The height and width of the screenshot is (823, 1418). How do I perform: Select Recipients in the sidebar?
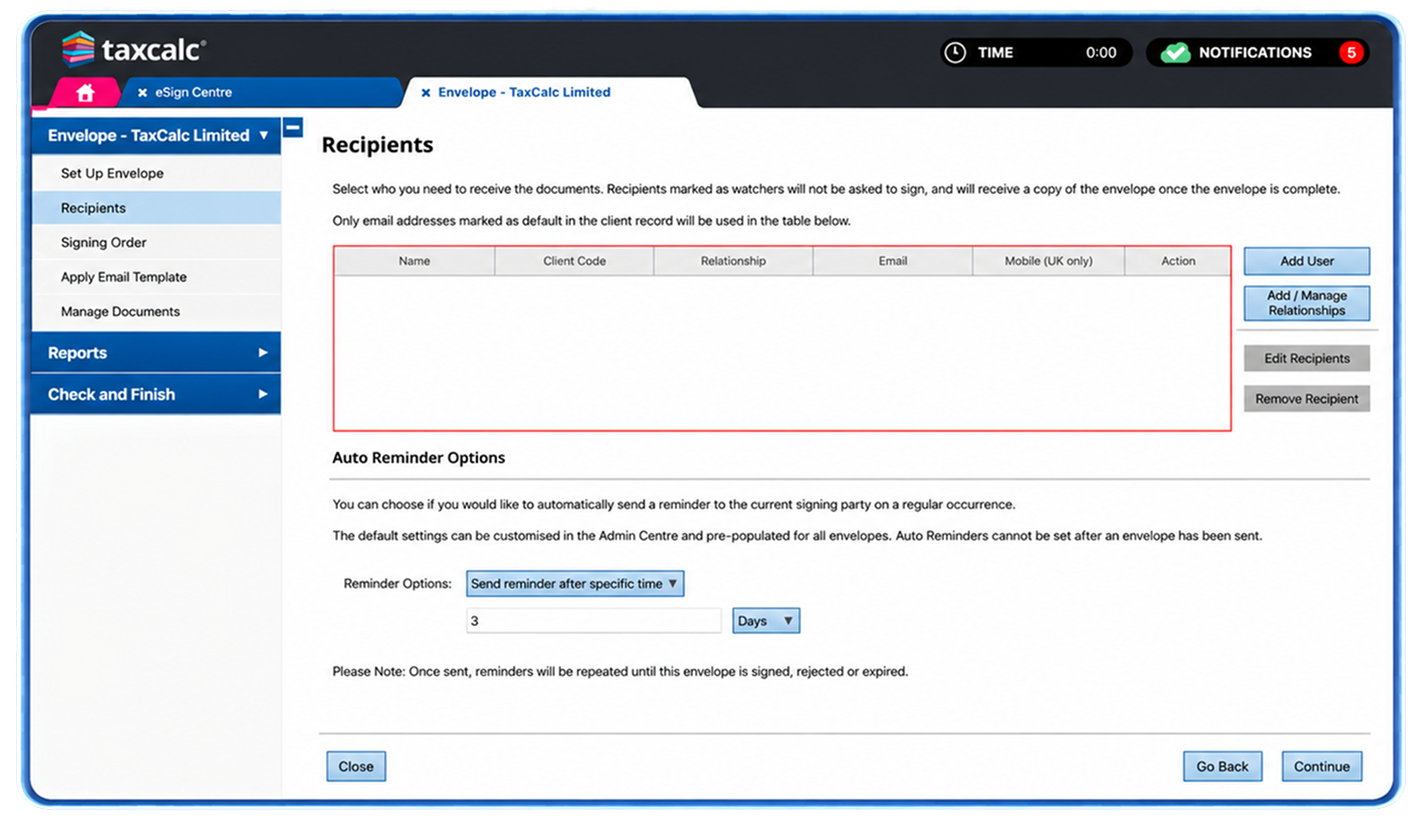pyautogui.click(x=156, y=208)
